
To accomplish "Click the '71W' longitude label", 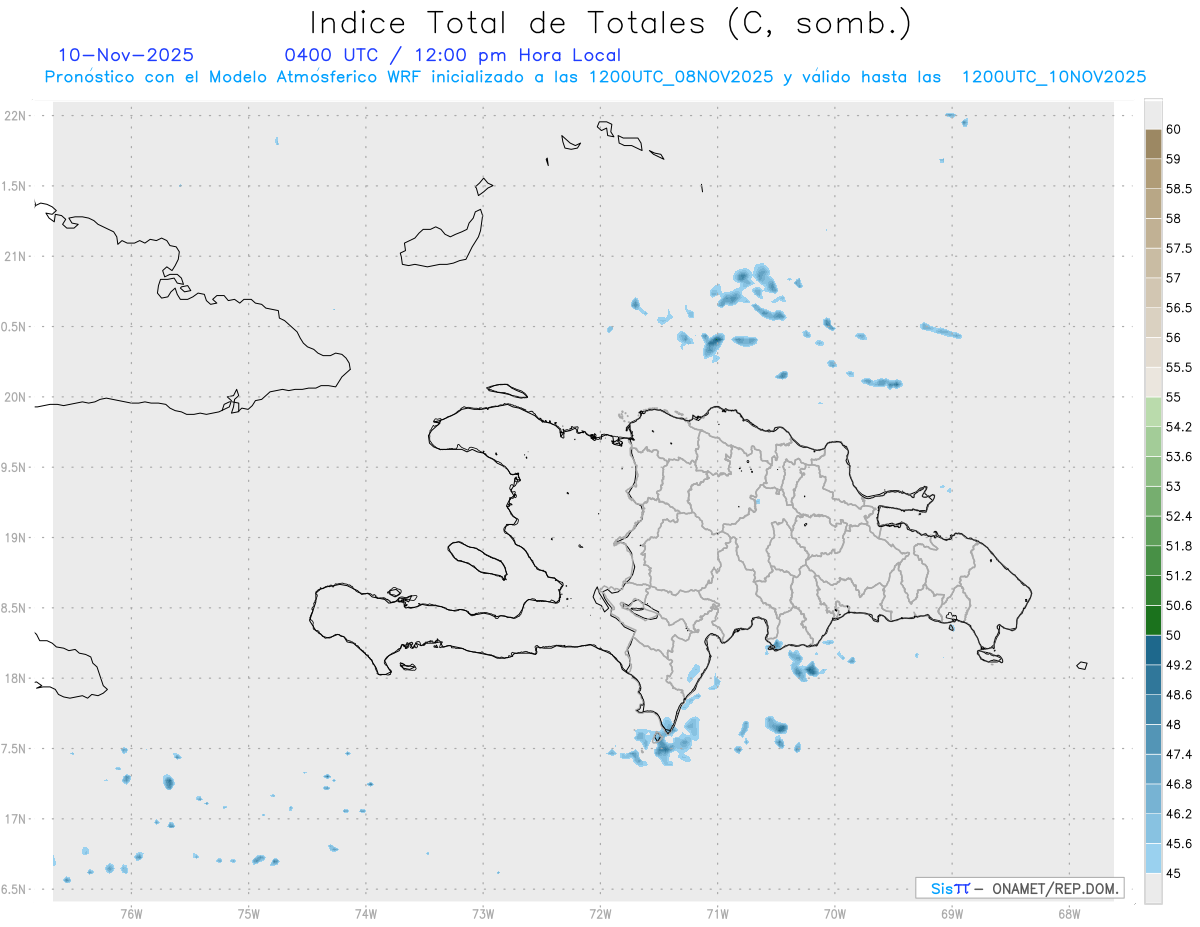I will [718, 913].
